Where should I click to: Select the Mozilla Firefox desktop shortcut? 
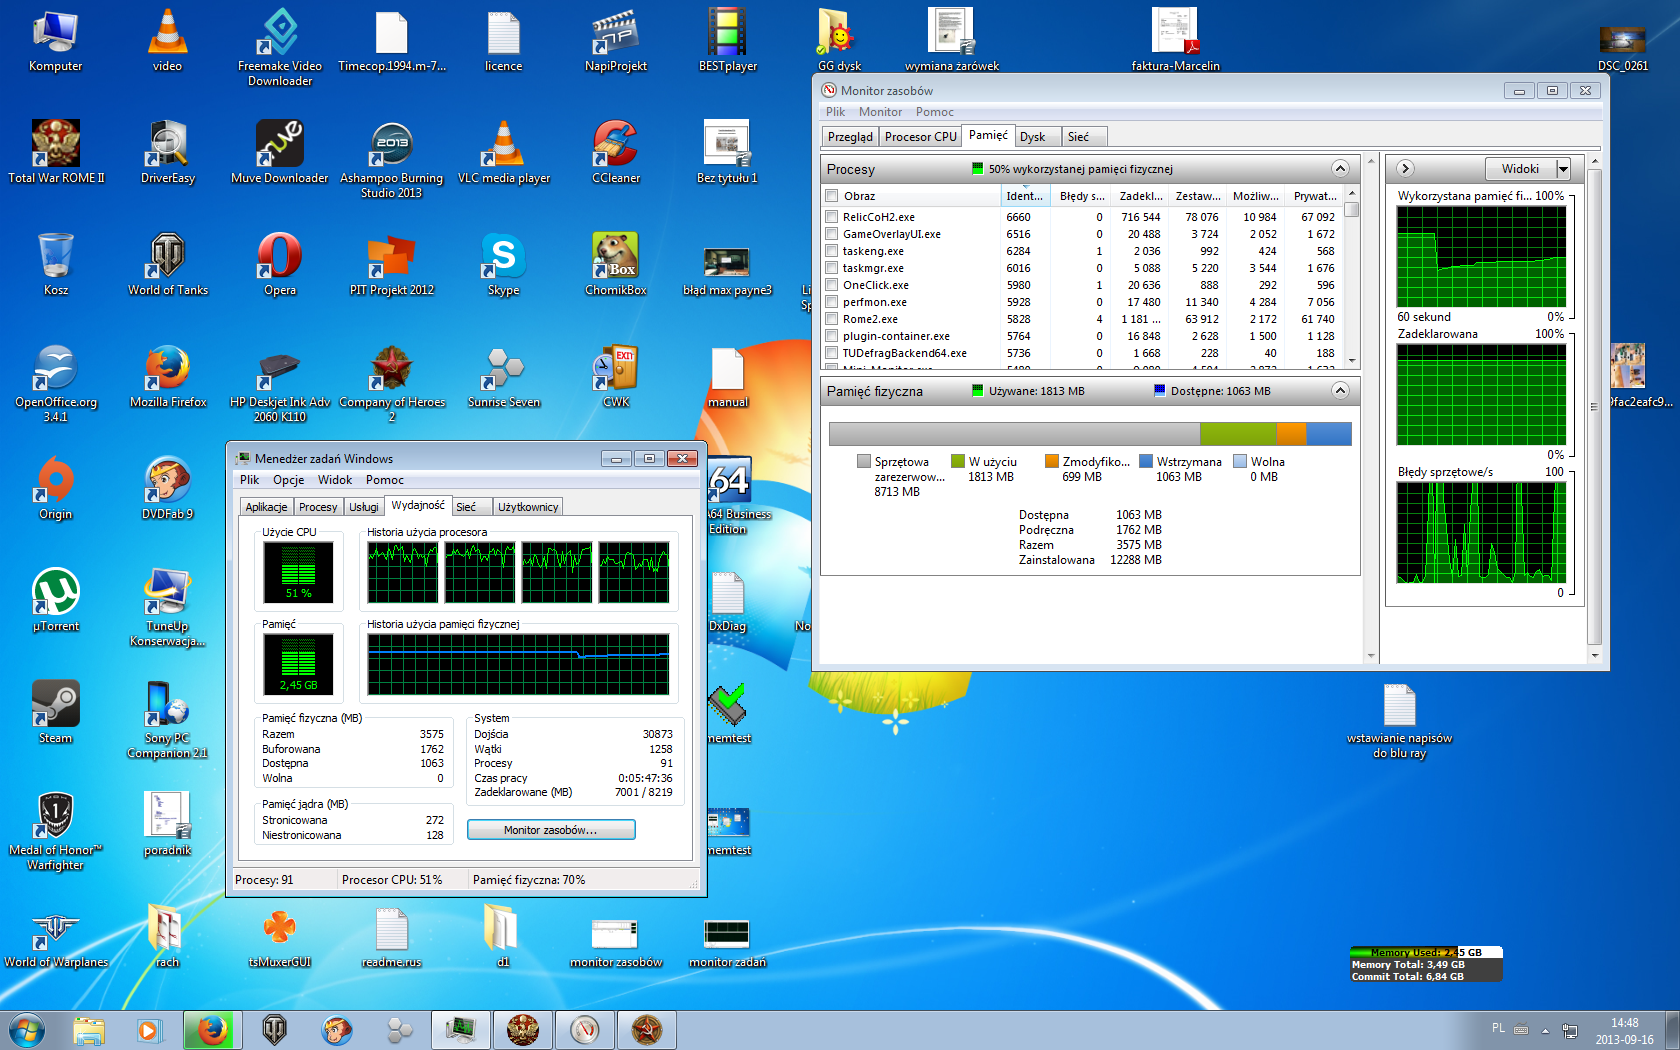point(168,377)
